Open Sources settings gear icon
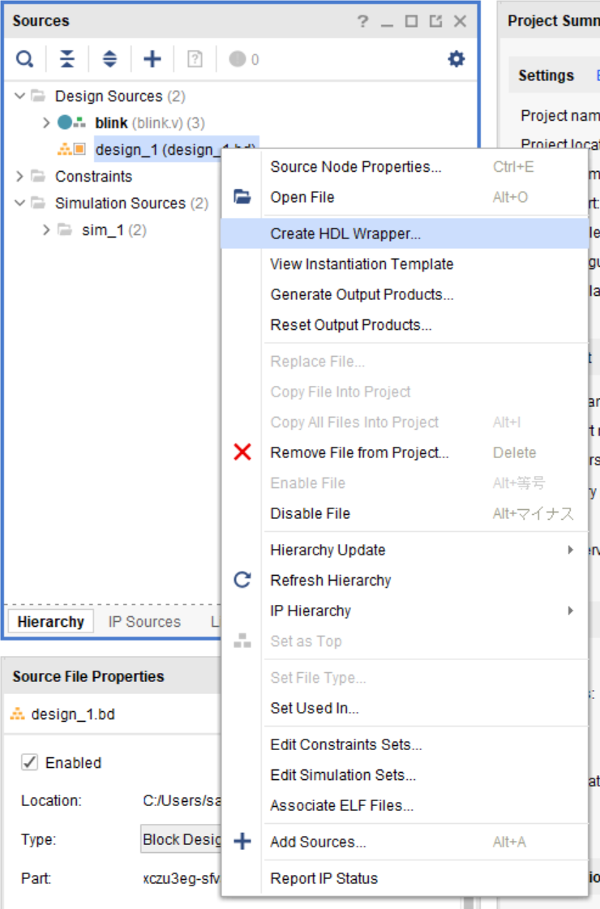Viewport: 600px width, 909px height. coord(456,60)
